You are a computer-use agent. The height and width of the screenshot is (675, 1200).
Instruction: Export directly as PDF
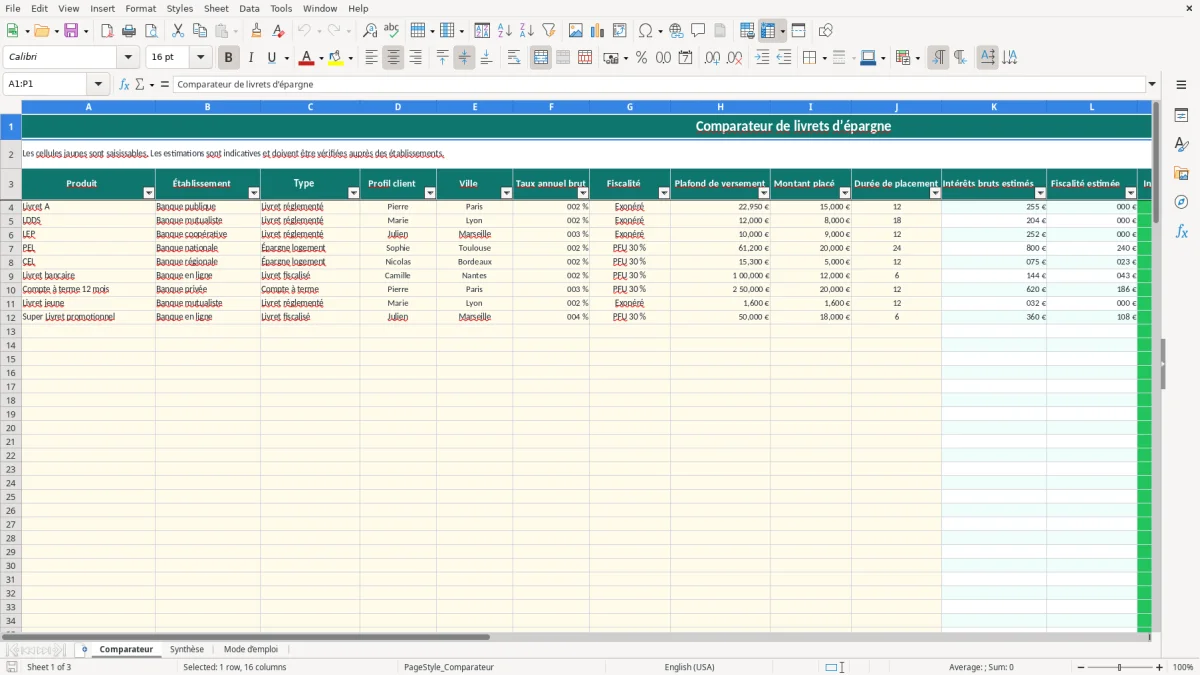pyautogui.click(x=107, y=31)
